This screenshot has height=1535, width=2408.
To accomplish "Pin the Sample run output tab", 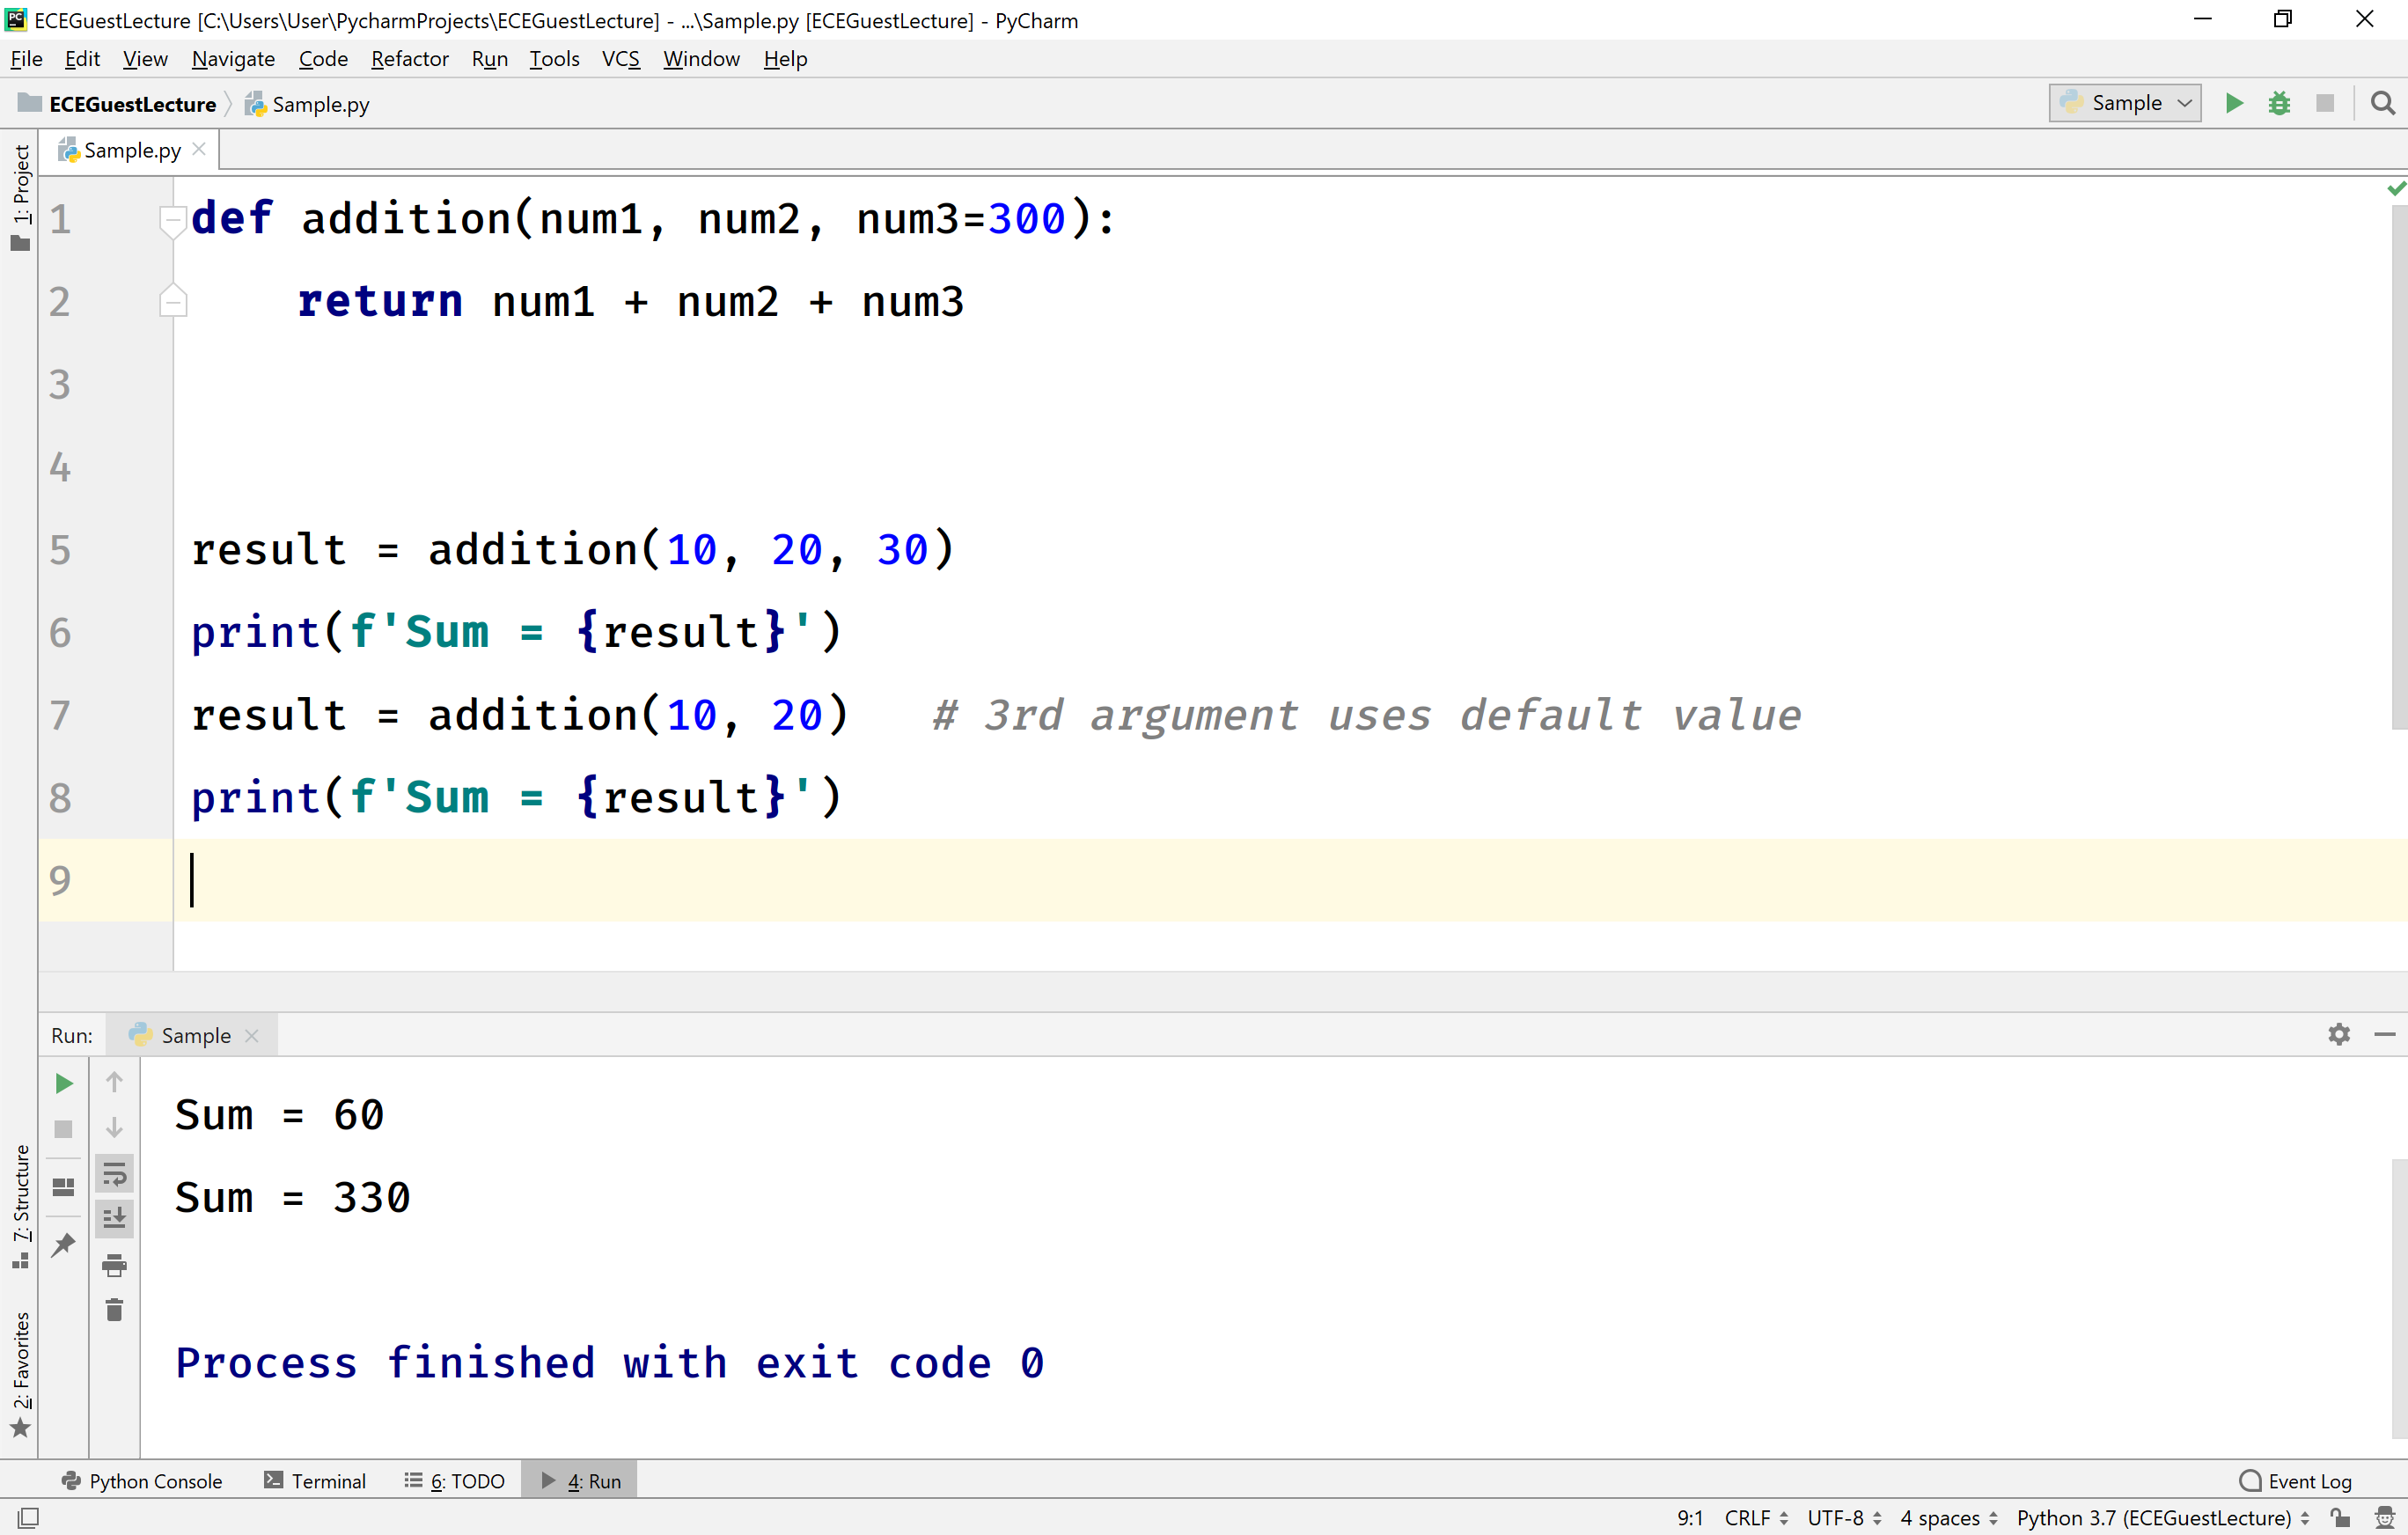I will 63,1243.
